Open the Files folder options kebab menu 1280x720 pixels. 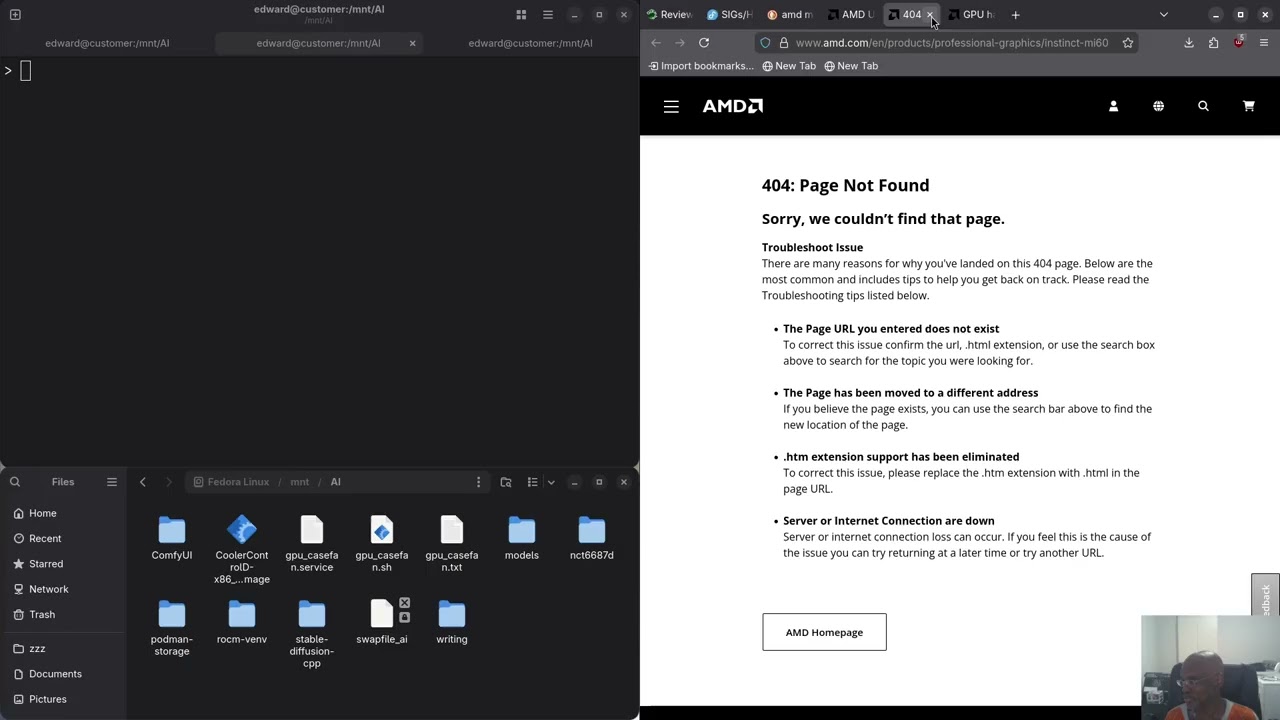[x=478, y=482]
